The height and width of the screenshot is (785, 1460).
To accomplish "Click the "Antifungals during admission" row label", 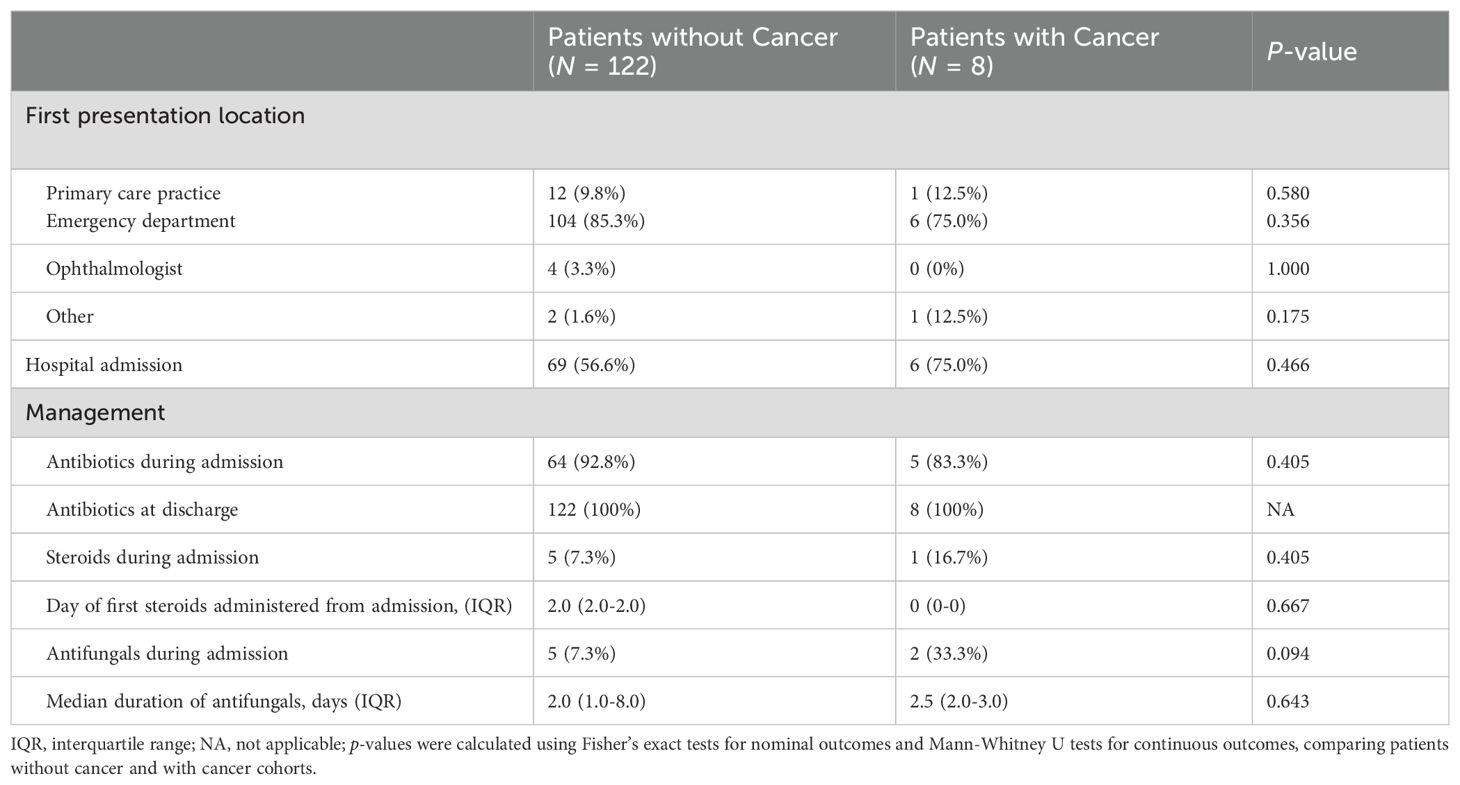I will pos(167,653).
